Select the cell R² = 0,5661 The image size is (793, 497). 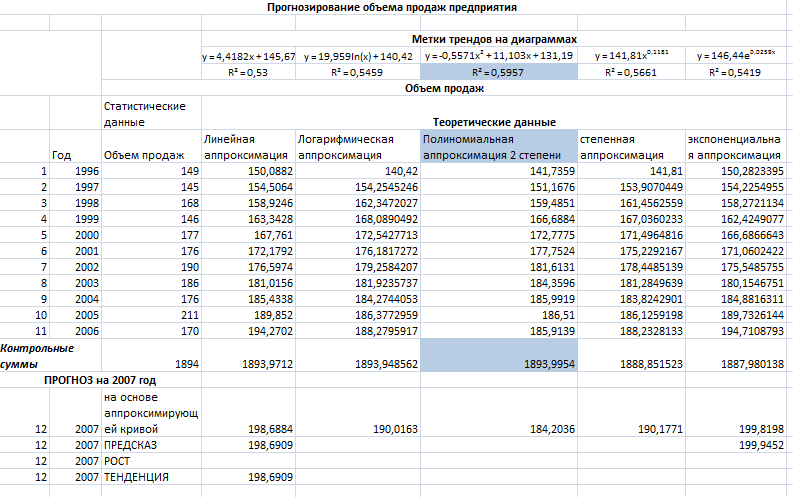tap(631, 72)
